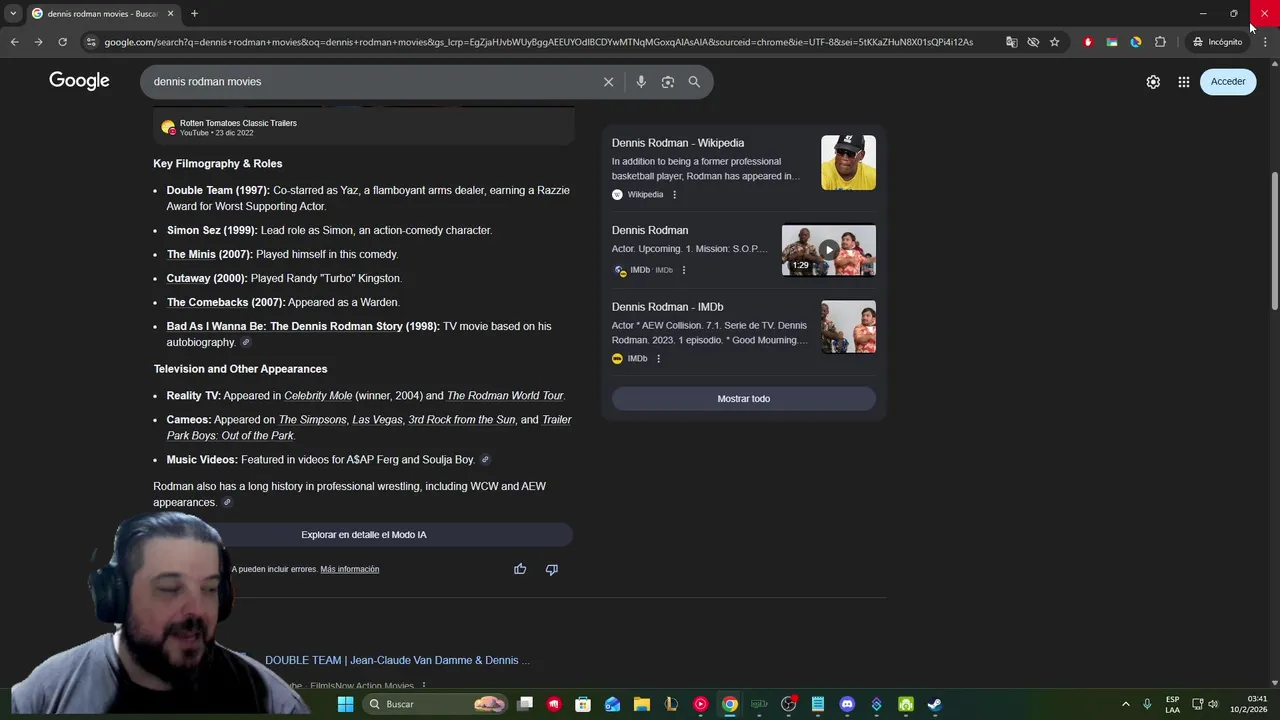The width and height of the screenshot is (1280, 720).
Task: Open the Windows Start menu
Action: point(345,704)
